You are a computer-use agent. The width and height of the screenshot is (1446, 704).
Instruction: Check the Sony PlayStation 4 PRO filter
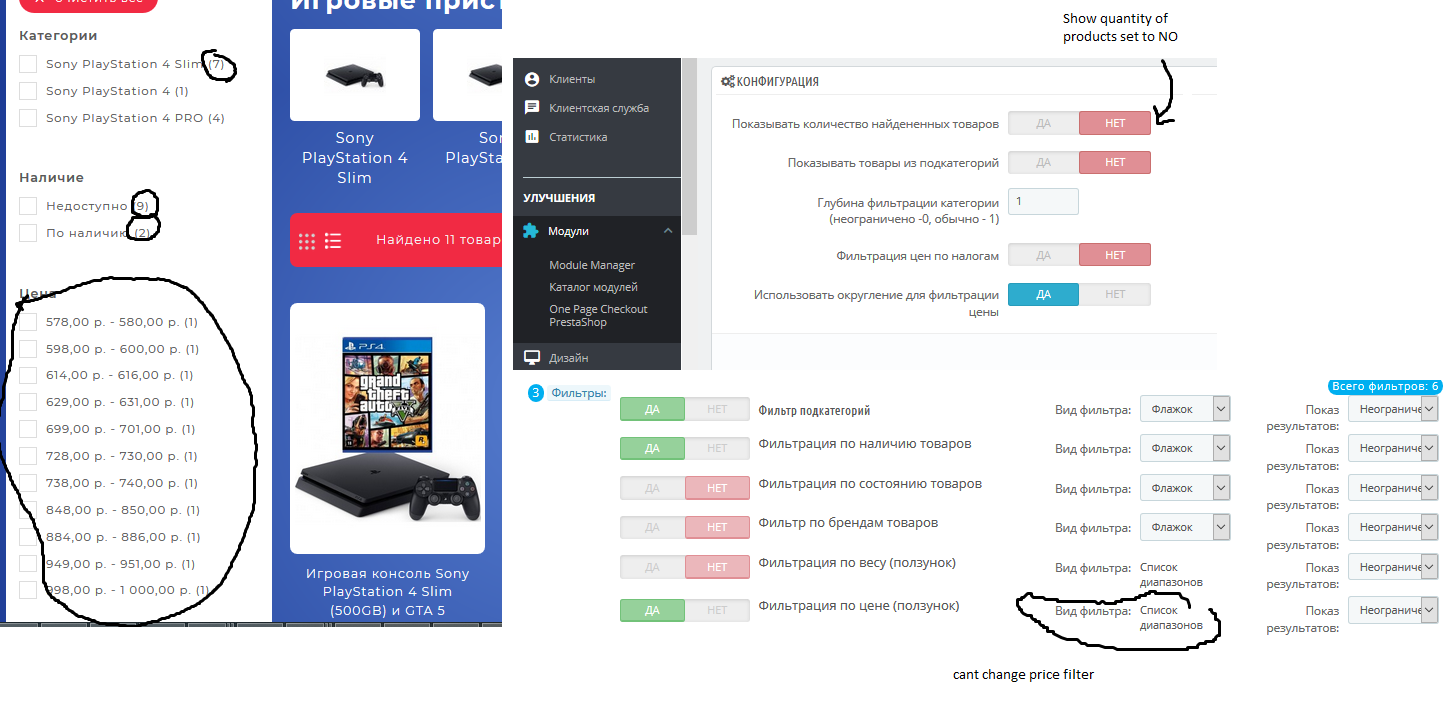[28, 118]
